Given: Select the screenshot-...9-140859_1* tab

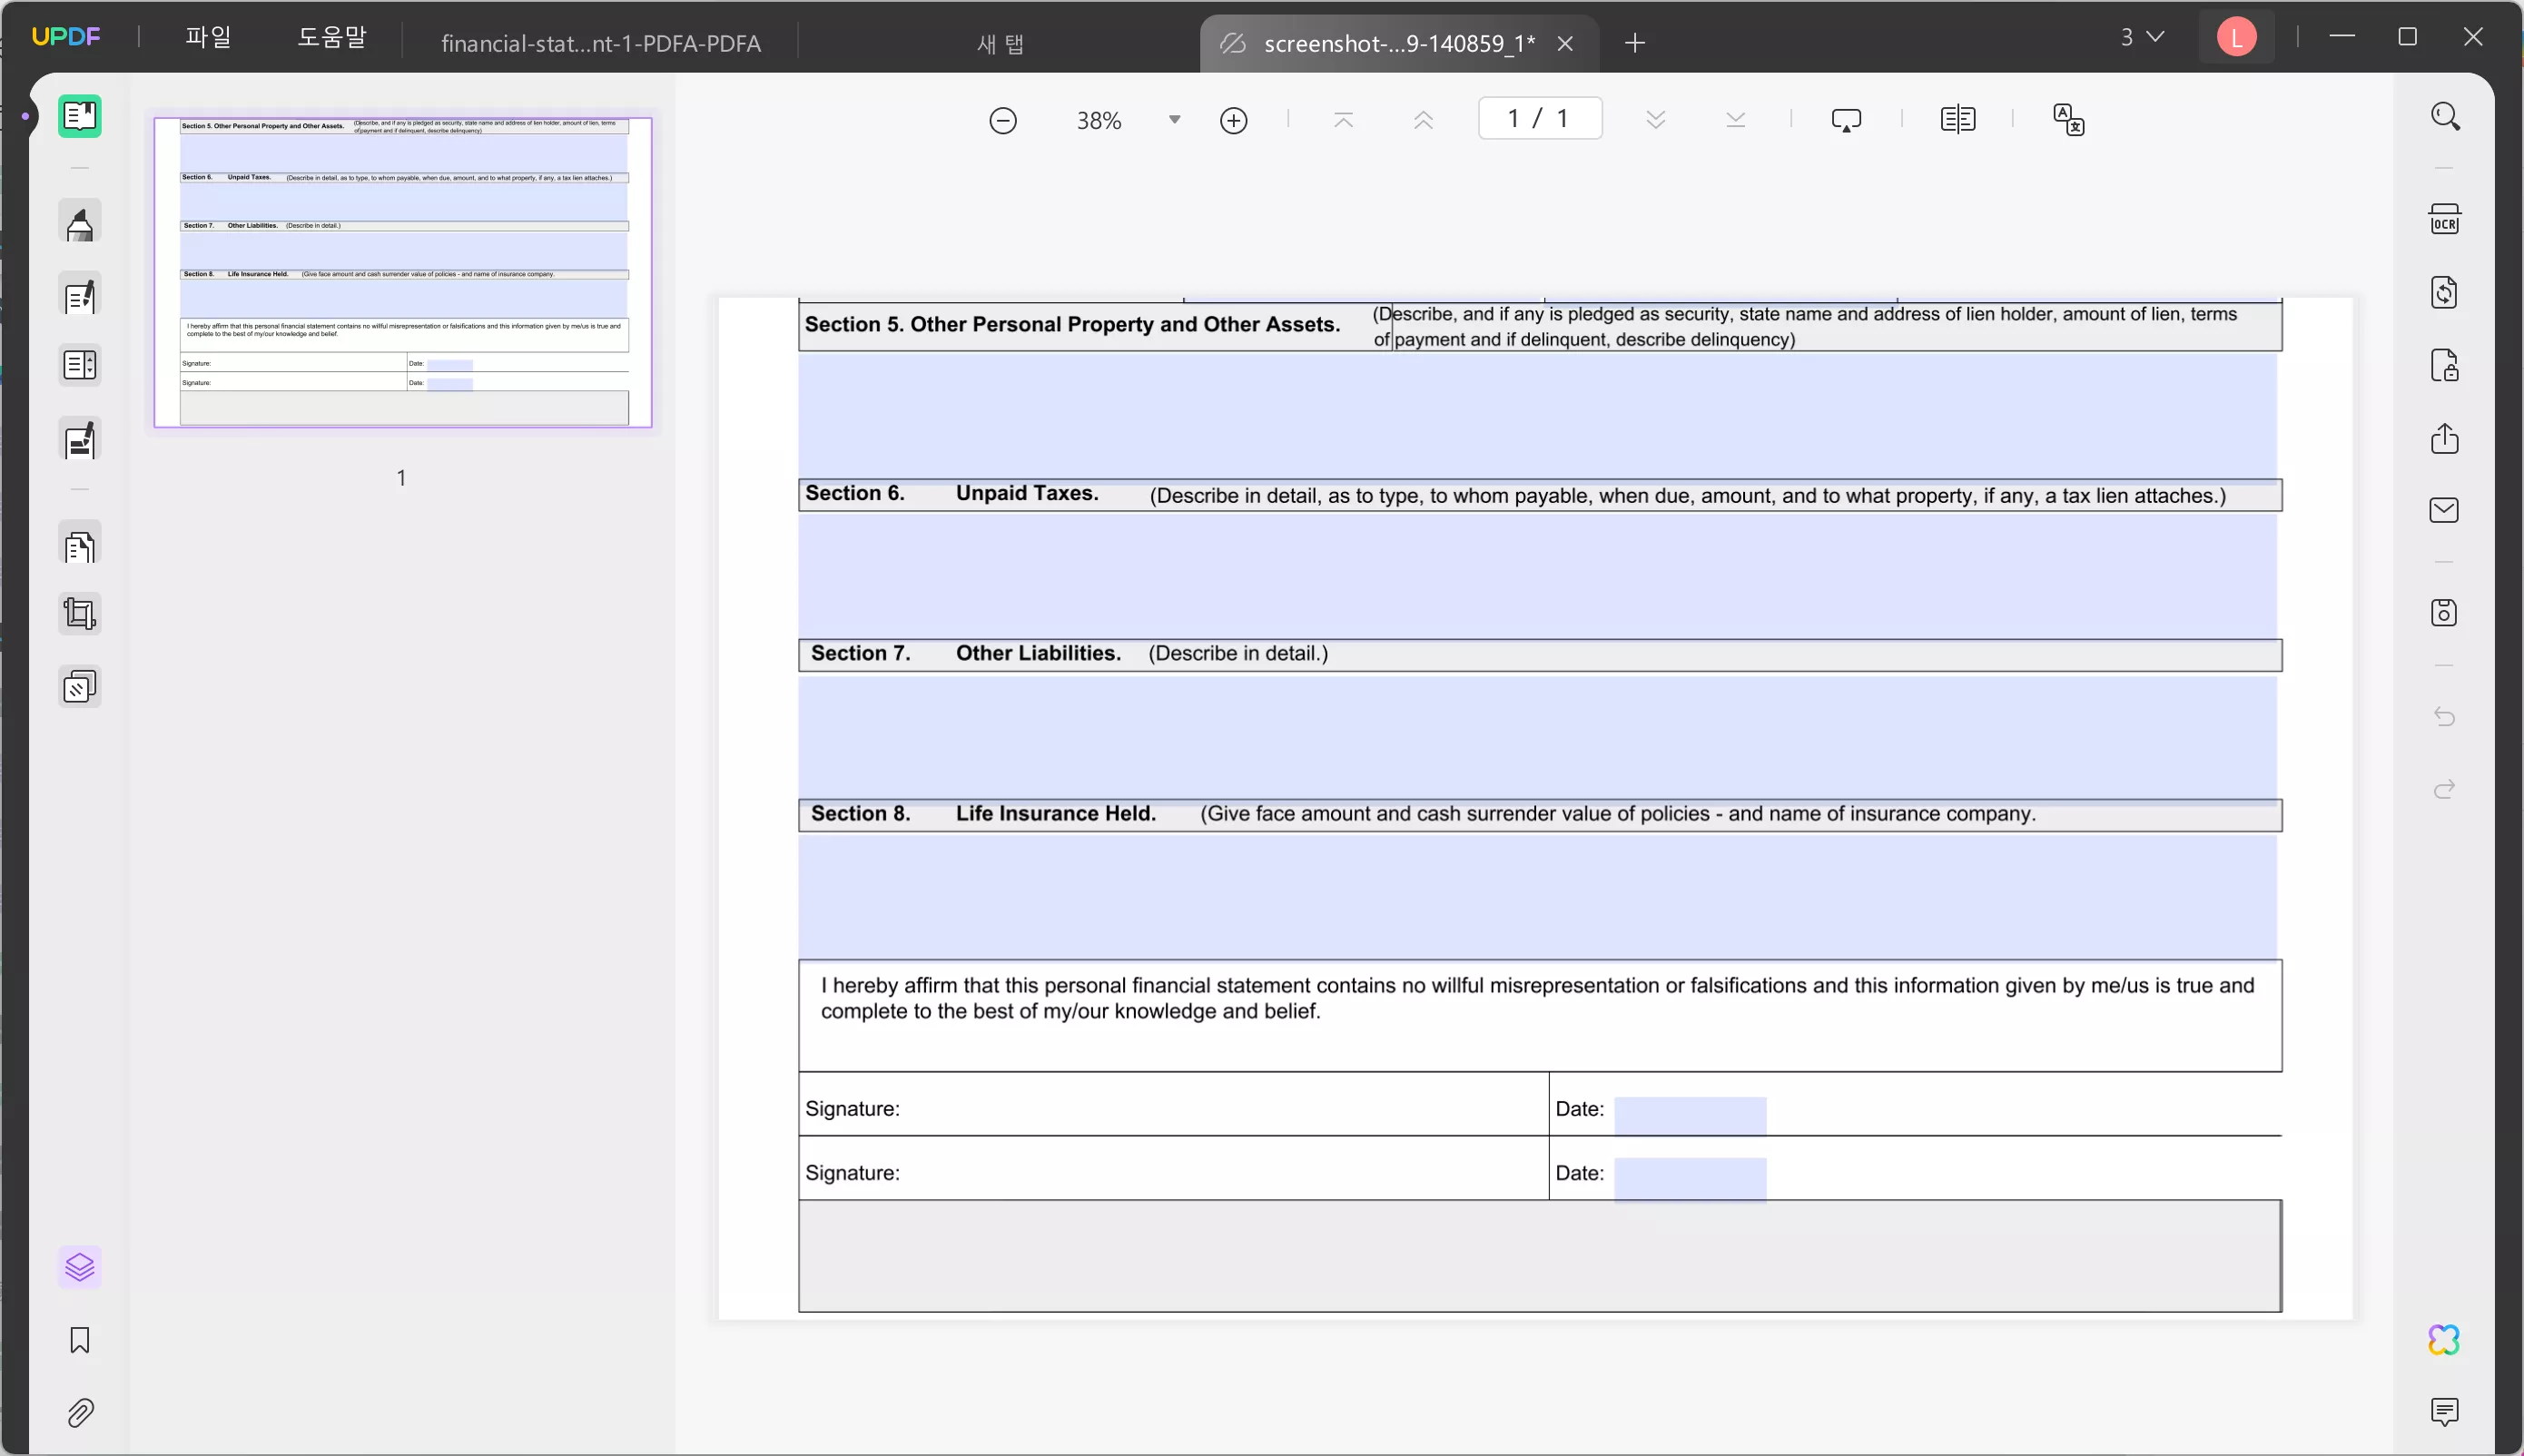Looking at the screenshot, I should [x=1398, y=43].
